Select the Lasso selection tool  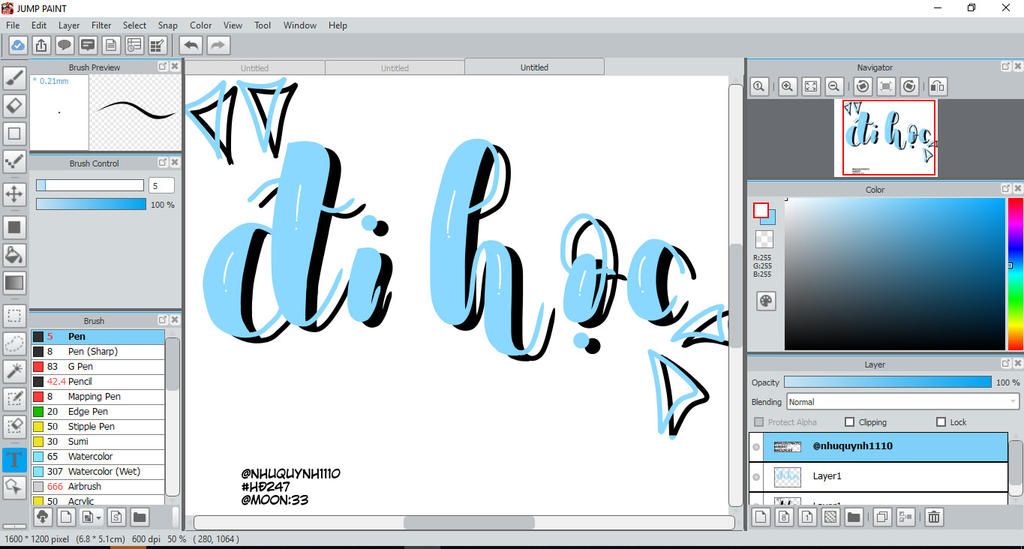14,344
